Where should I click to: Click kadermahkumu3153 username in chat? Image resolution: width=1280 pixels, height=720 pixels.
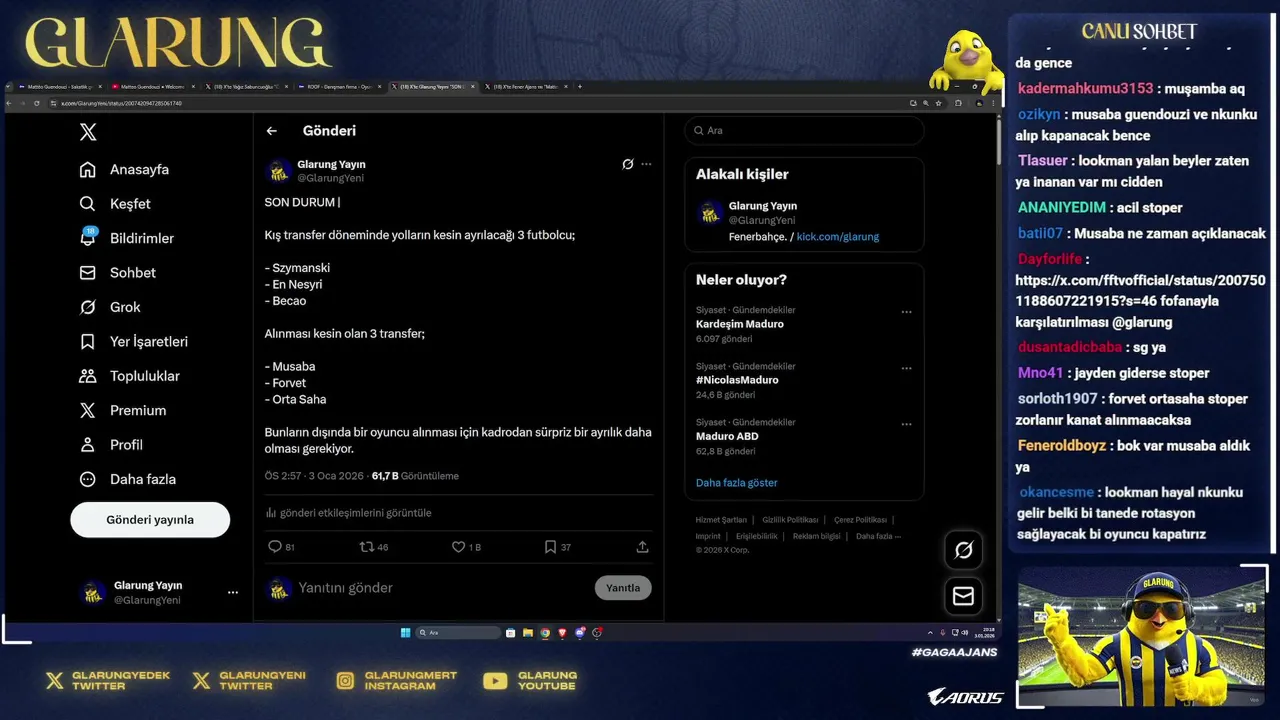pyautogui.click(x=1086, y=88)
